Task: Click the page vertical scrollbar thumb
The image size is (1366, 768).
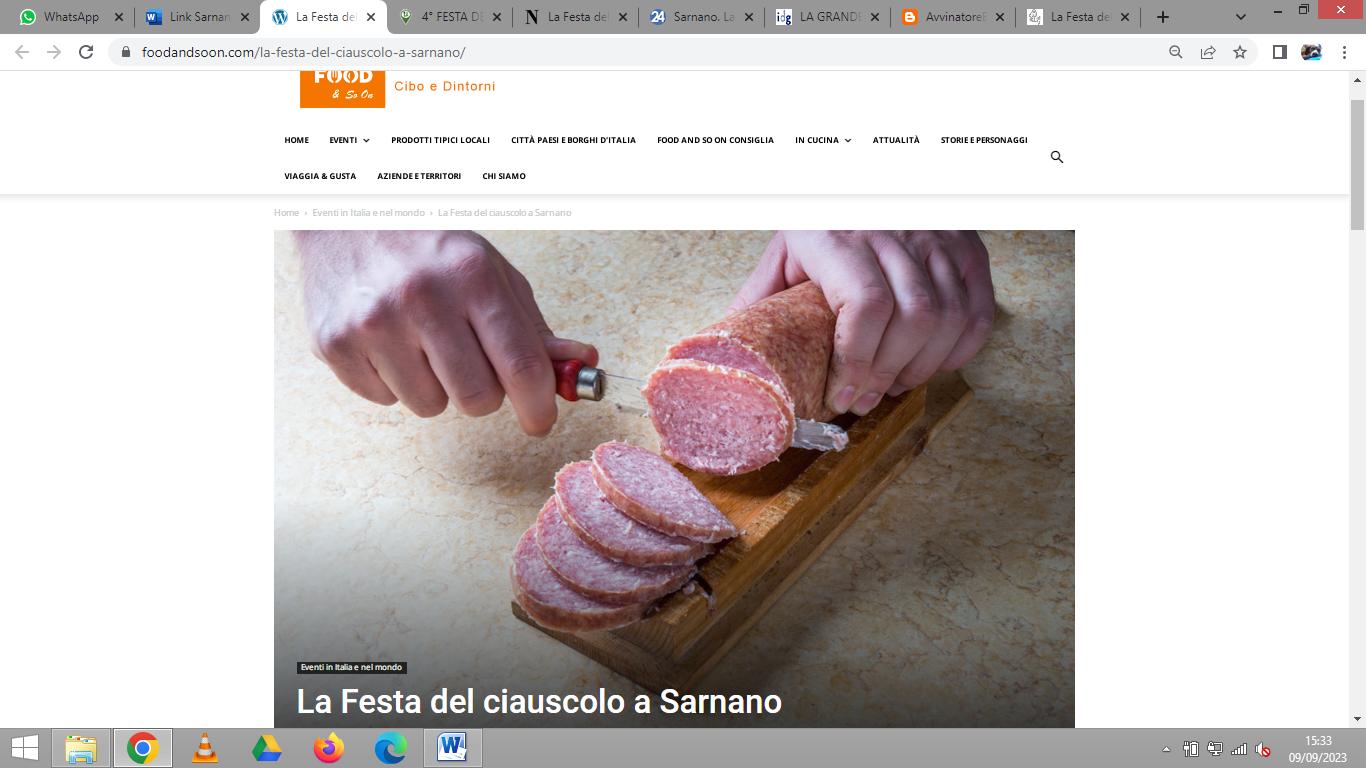Action: click(x=1357, y=165)
